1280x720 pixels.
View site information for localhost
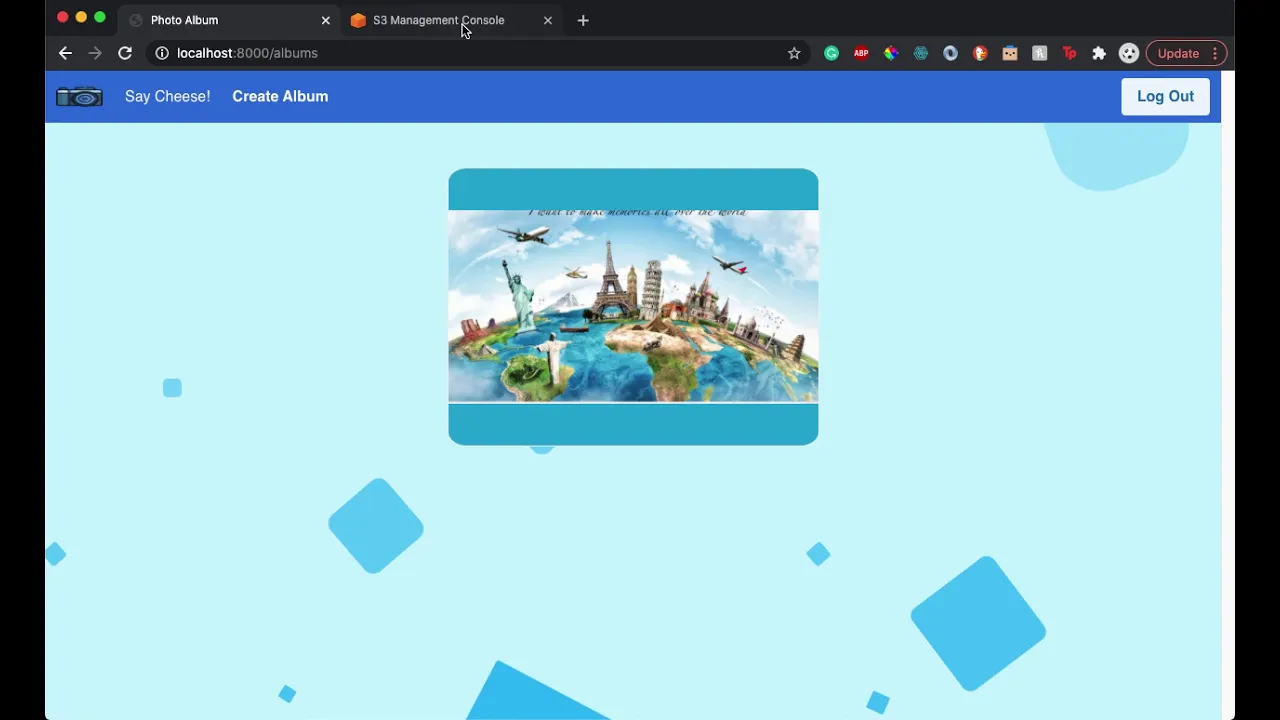[x=162, y=53]
